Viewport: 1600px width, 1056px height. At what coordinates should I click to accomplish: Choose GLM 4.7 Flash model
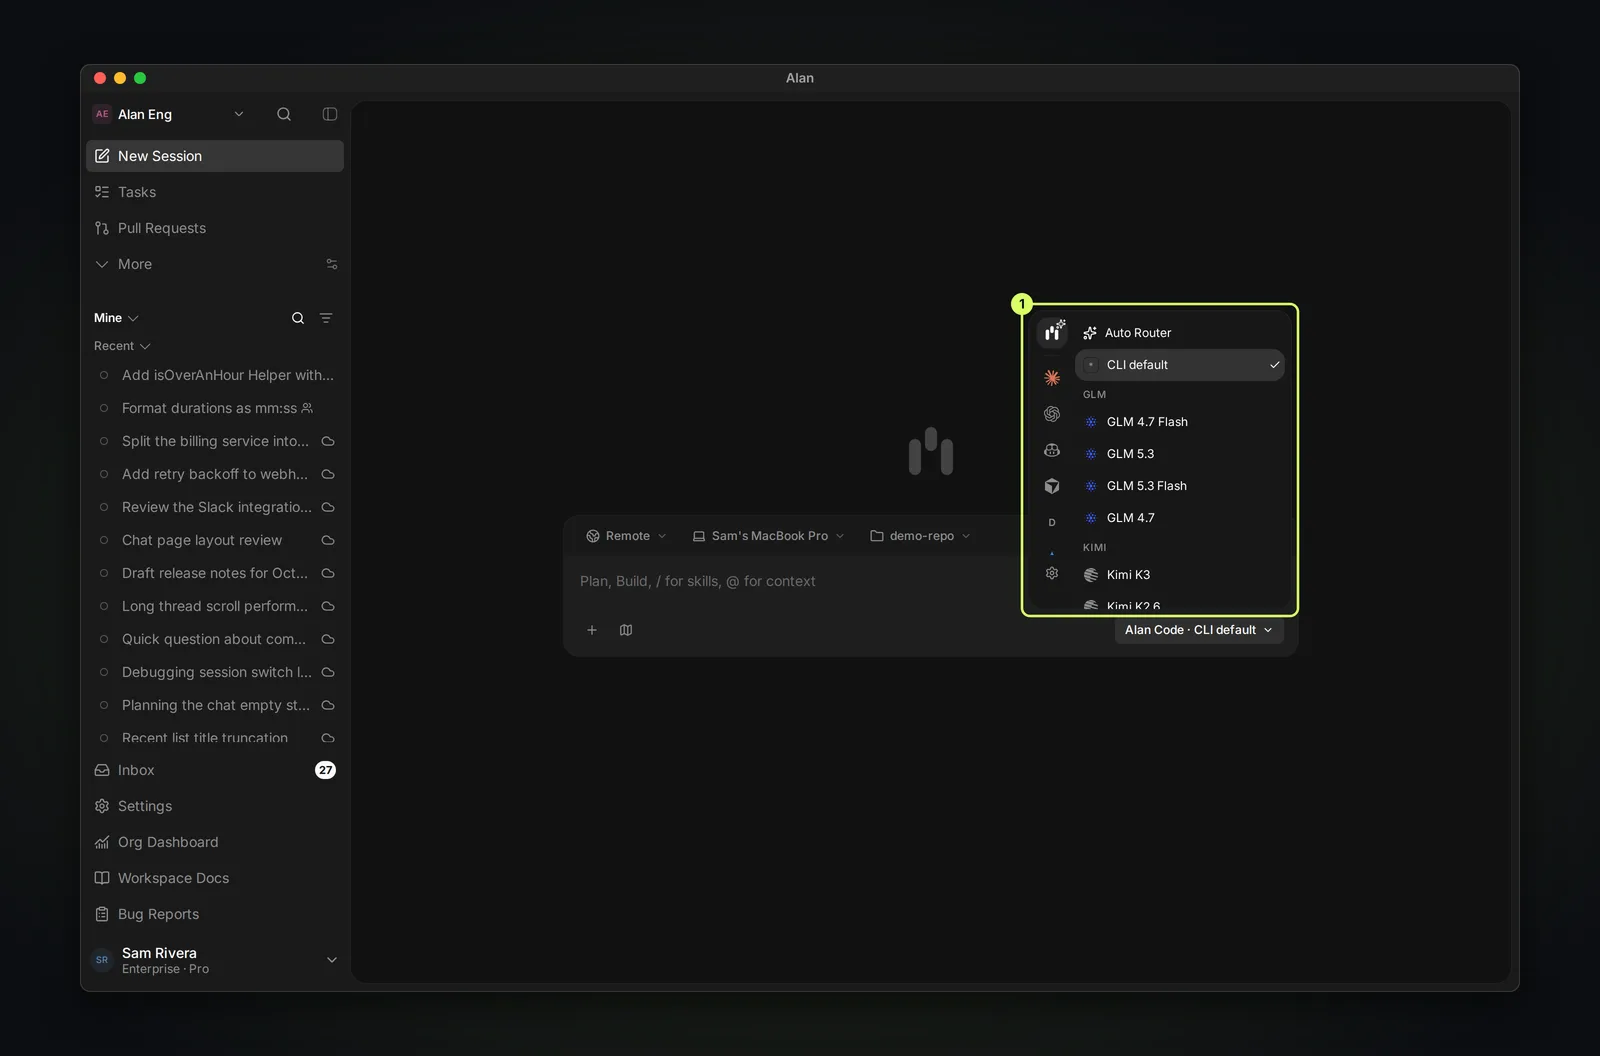click(1180, 422)
